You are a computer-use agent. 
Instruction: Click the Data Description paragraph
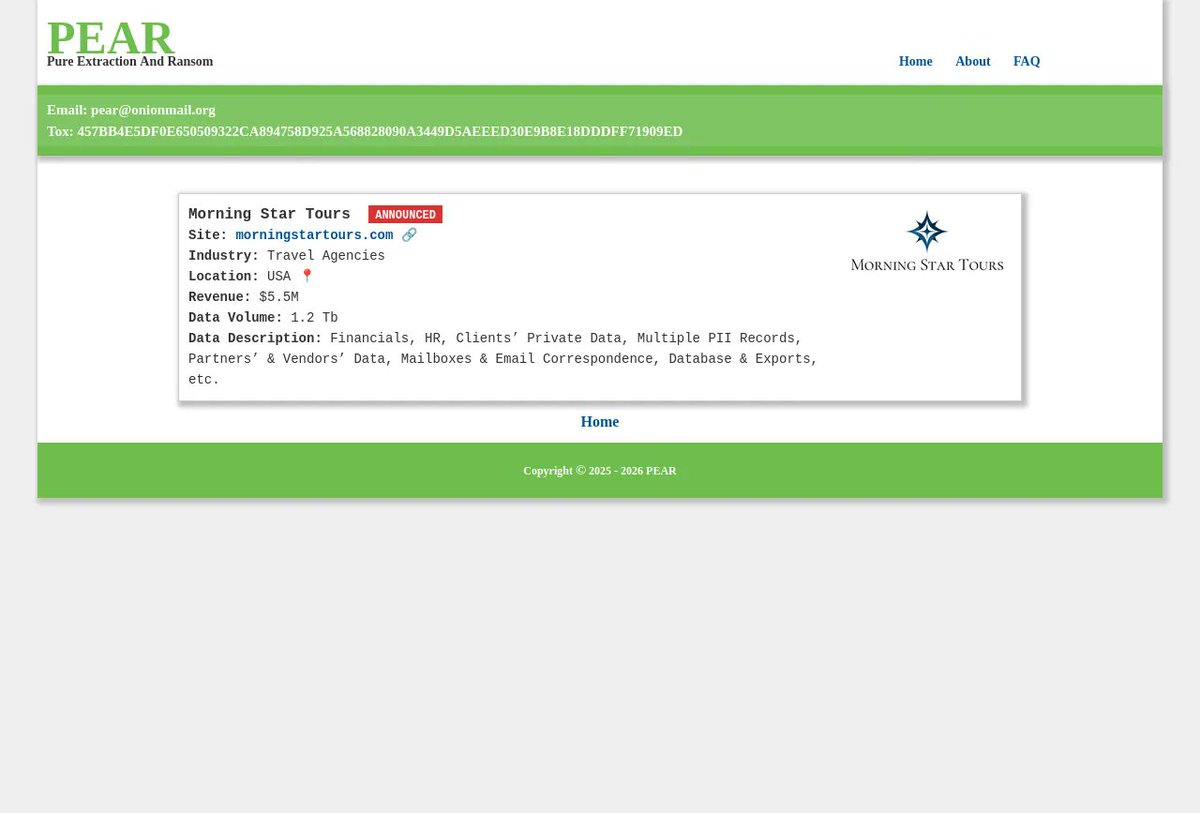[503, 359]
